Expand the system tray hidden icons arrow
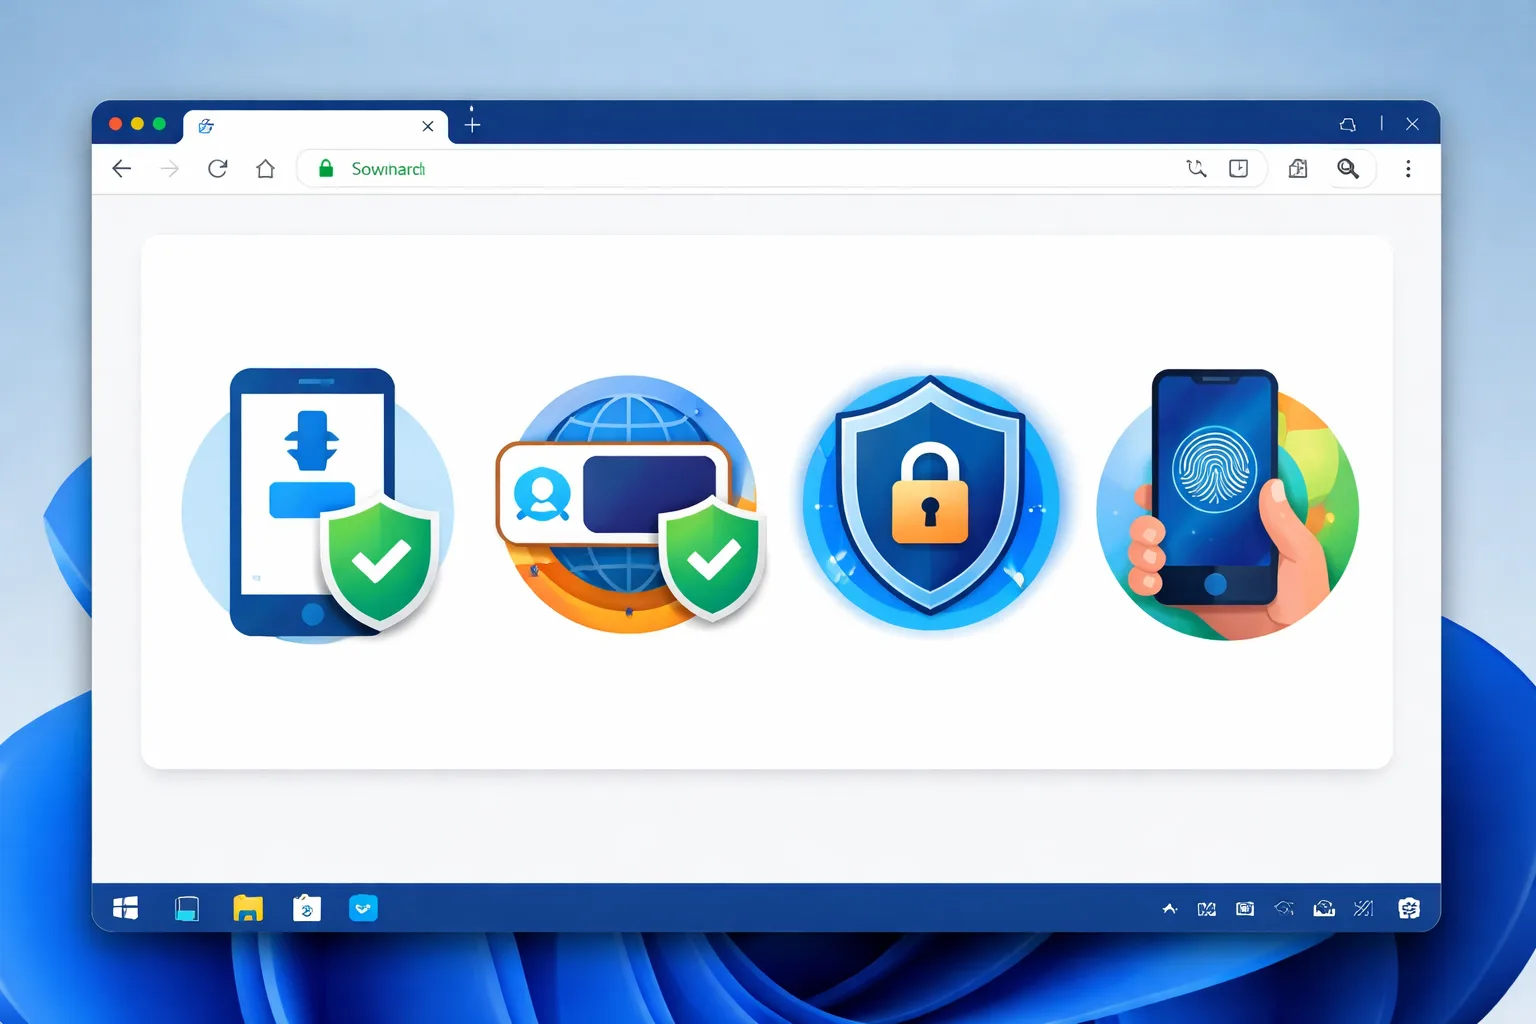1536x1024 pixels. pos(1170,908)
